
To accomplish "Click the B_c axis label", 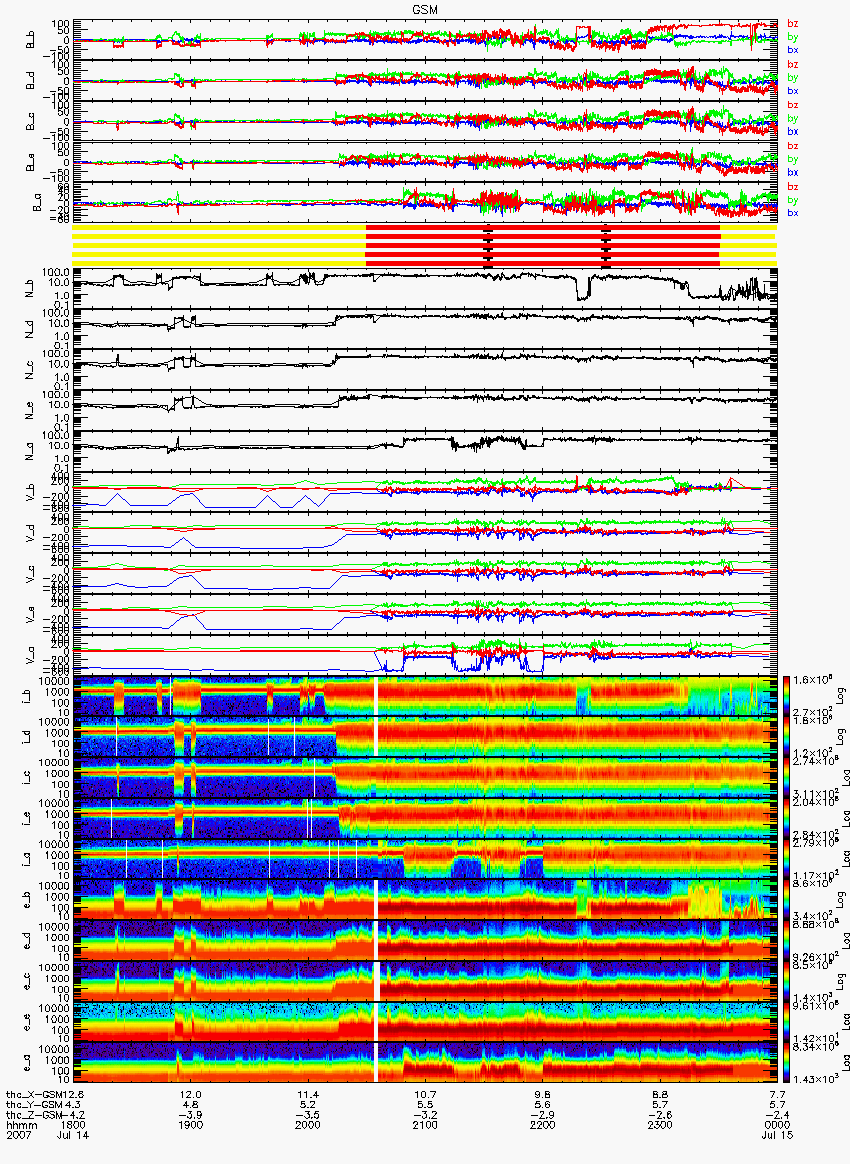I will tap(30, 121).
